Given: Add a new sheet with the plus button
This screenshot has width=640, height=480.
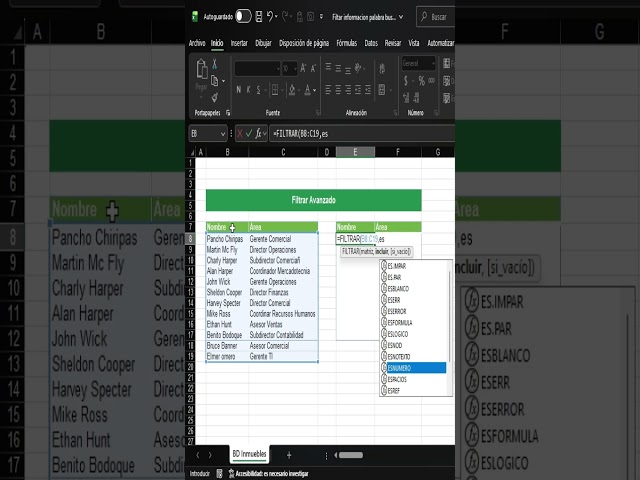Looking at the screenshot, I should [289, 455].
